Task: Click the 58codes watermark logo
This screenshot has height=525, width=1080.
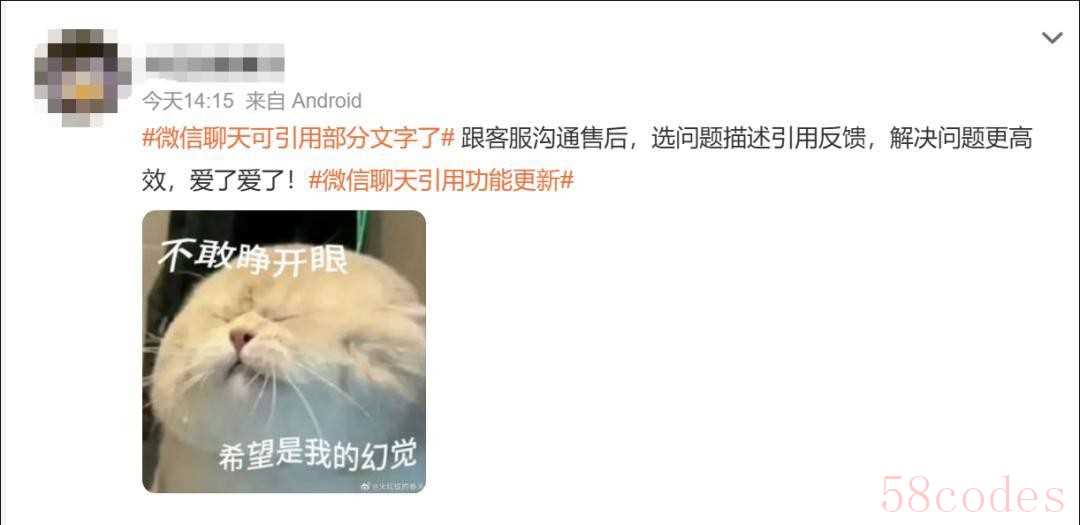Action: click(973, 495)
